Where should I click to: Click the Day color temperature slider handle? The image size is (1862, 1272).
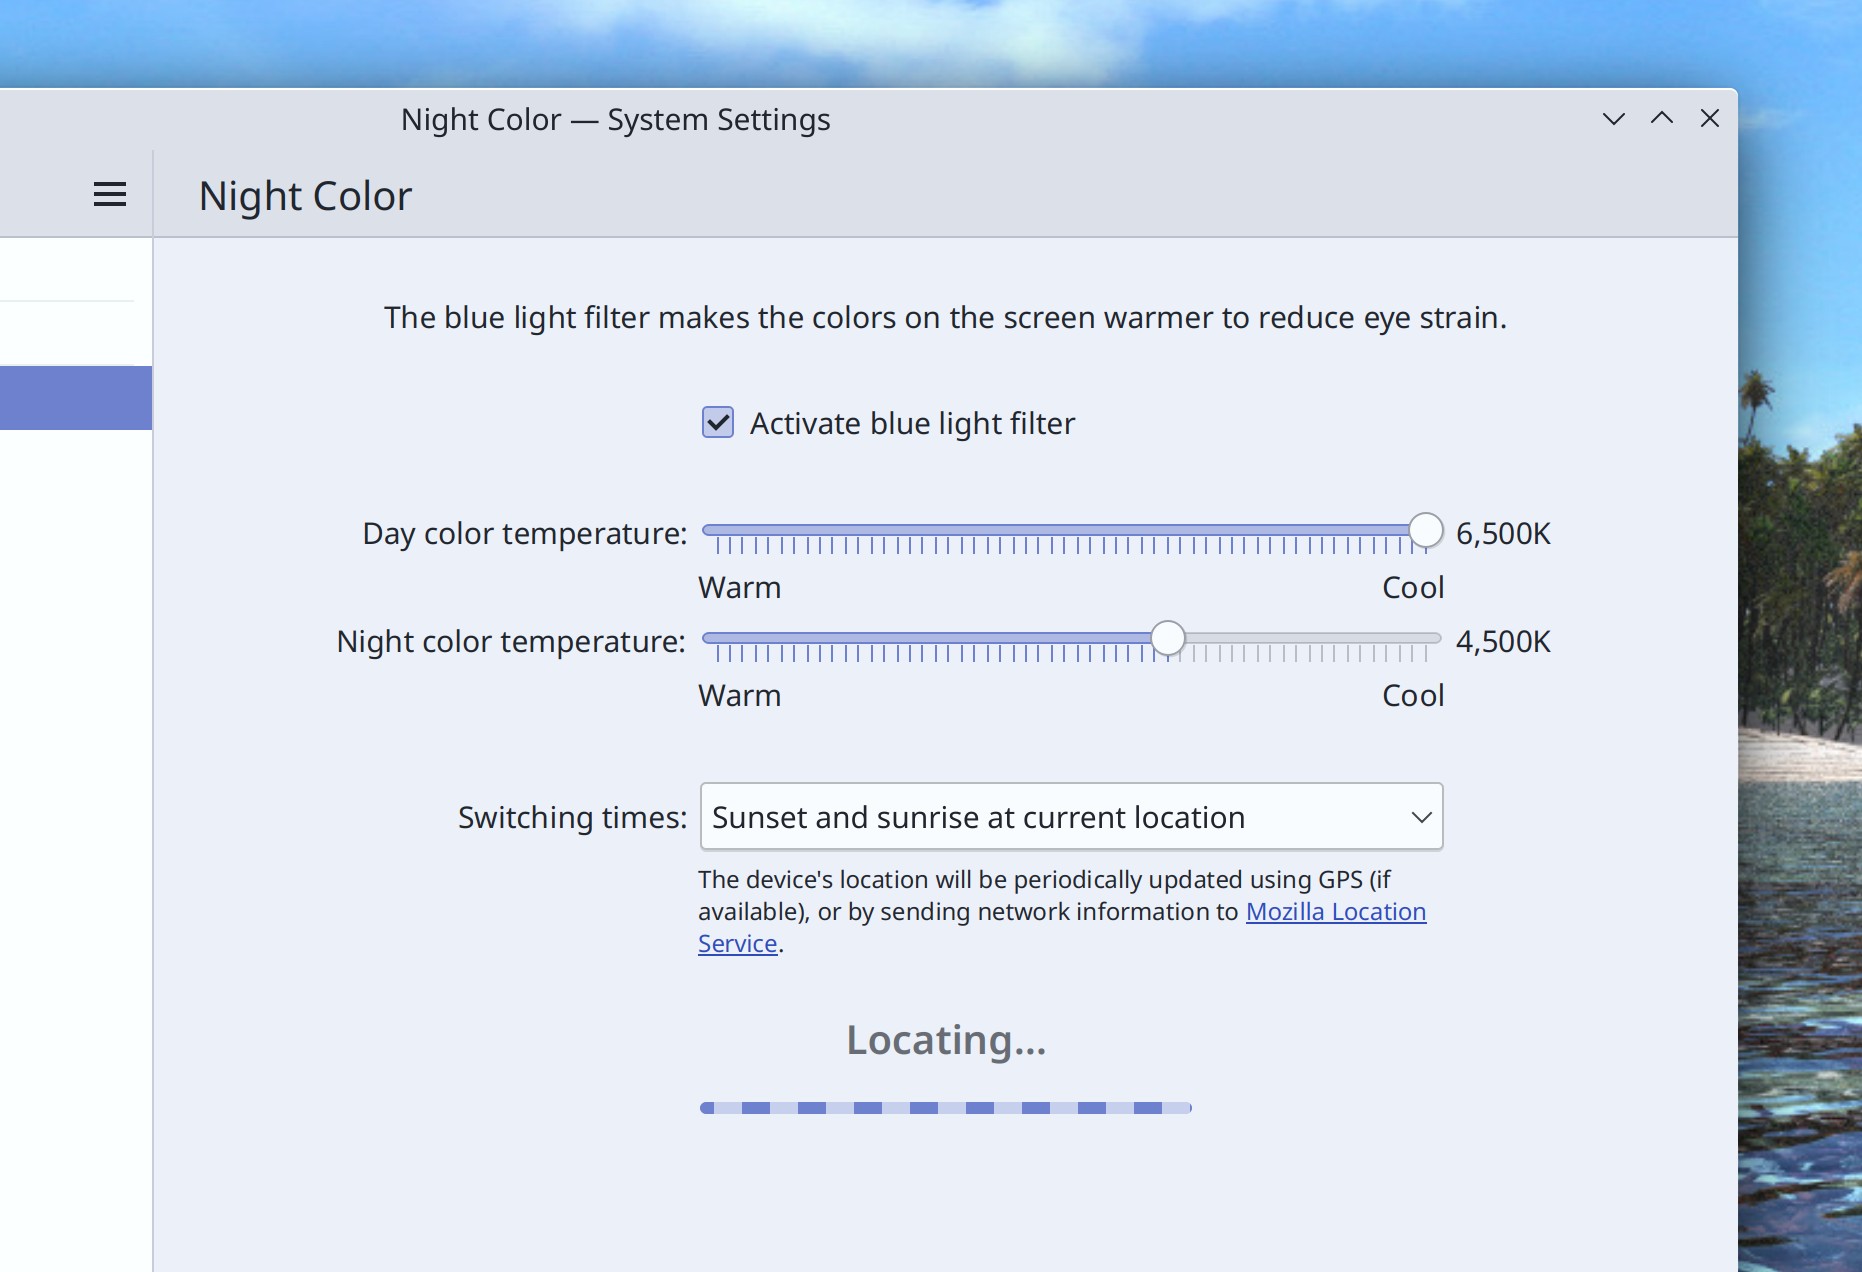(x=1426, y=531)
